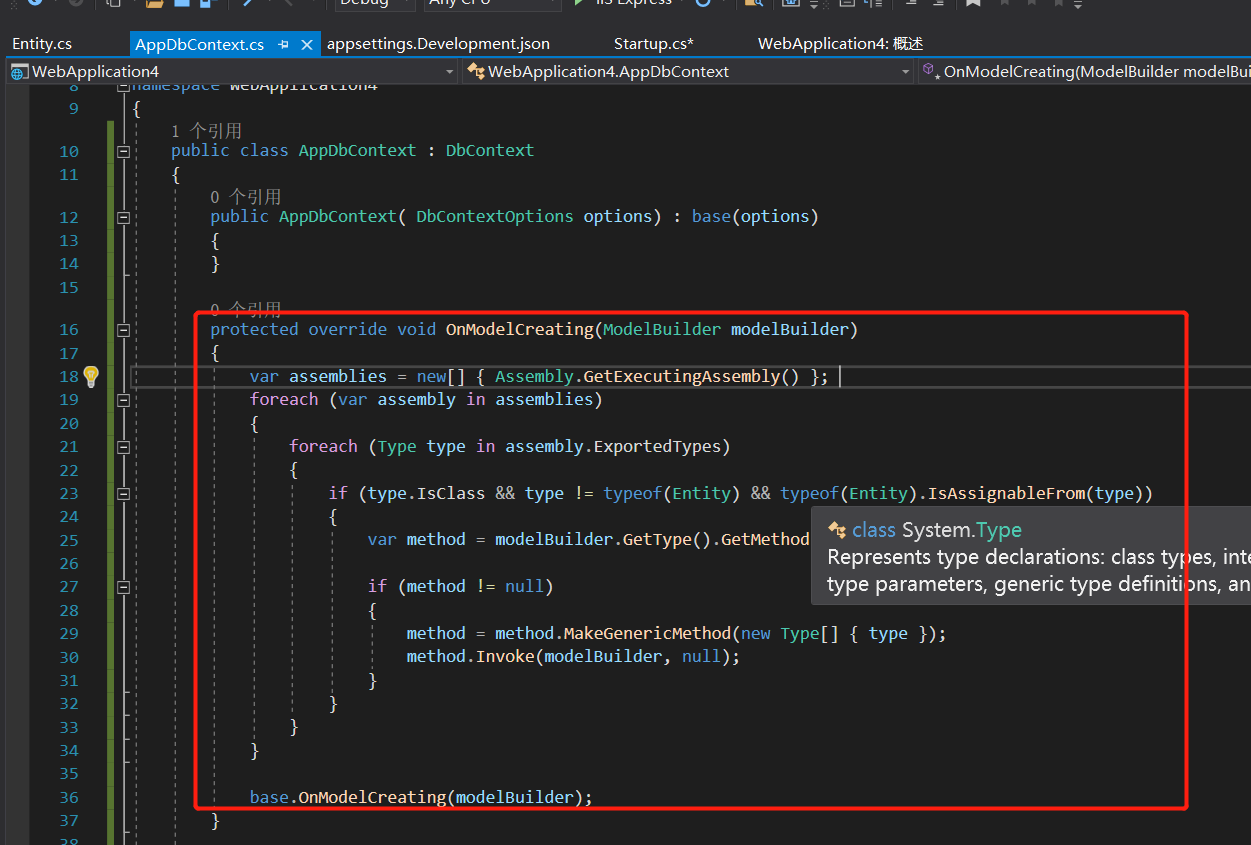The width and height of the screenshot is (1251, 845).
Task: Click line number 18 in the margin
Action: [68, 376]
